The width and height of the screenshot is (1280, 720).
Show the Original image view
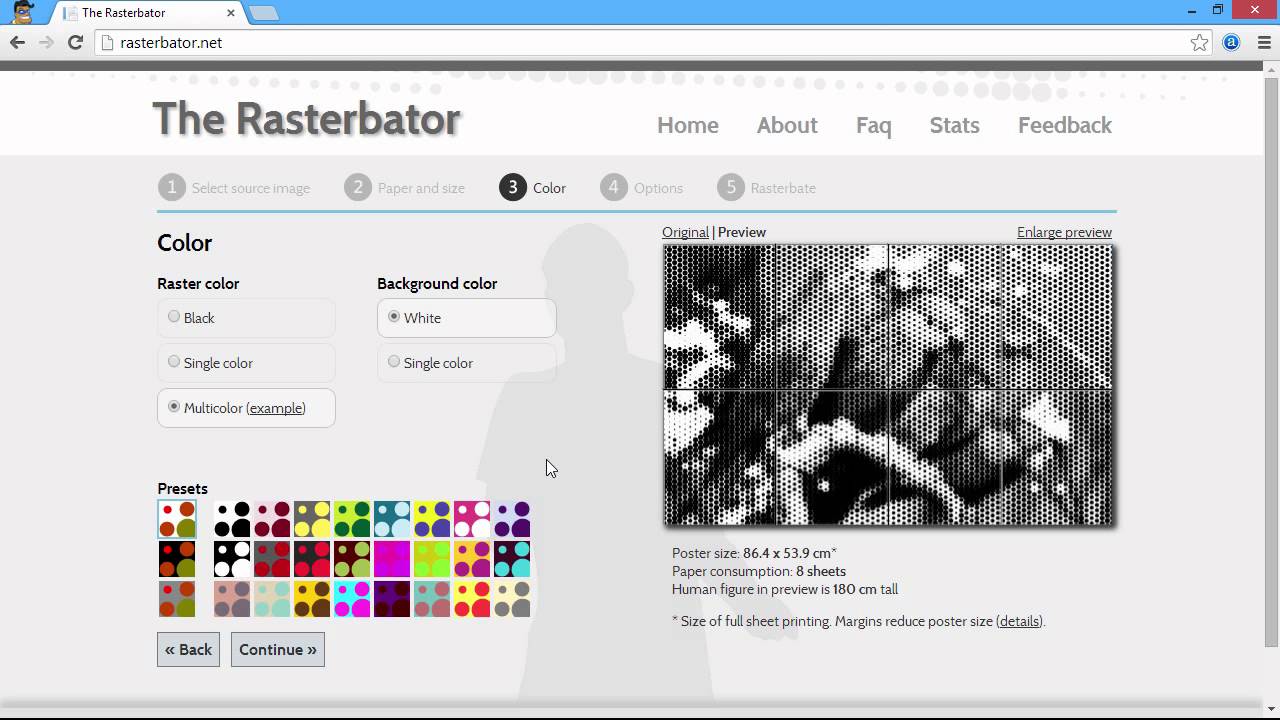(x=685, y=232)
